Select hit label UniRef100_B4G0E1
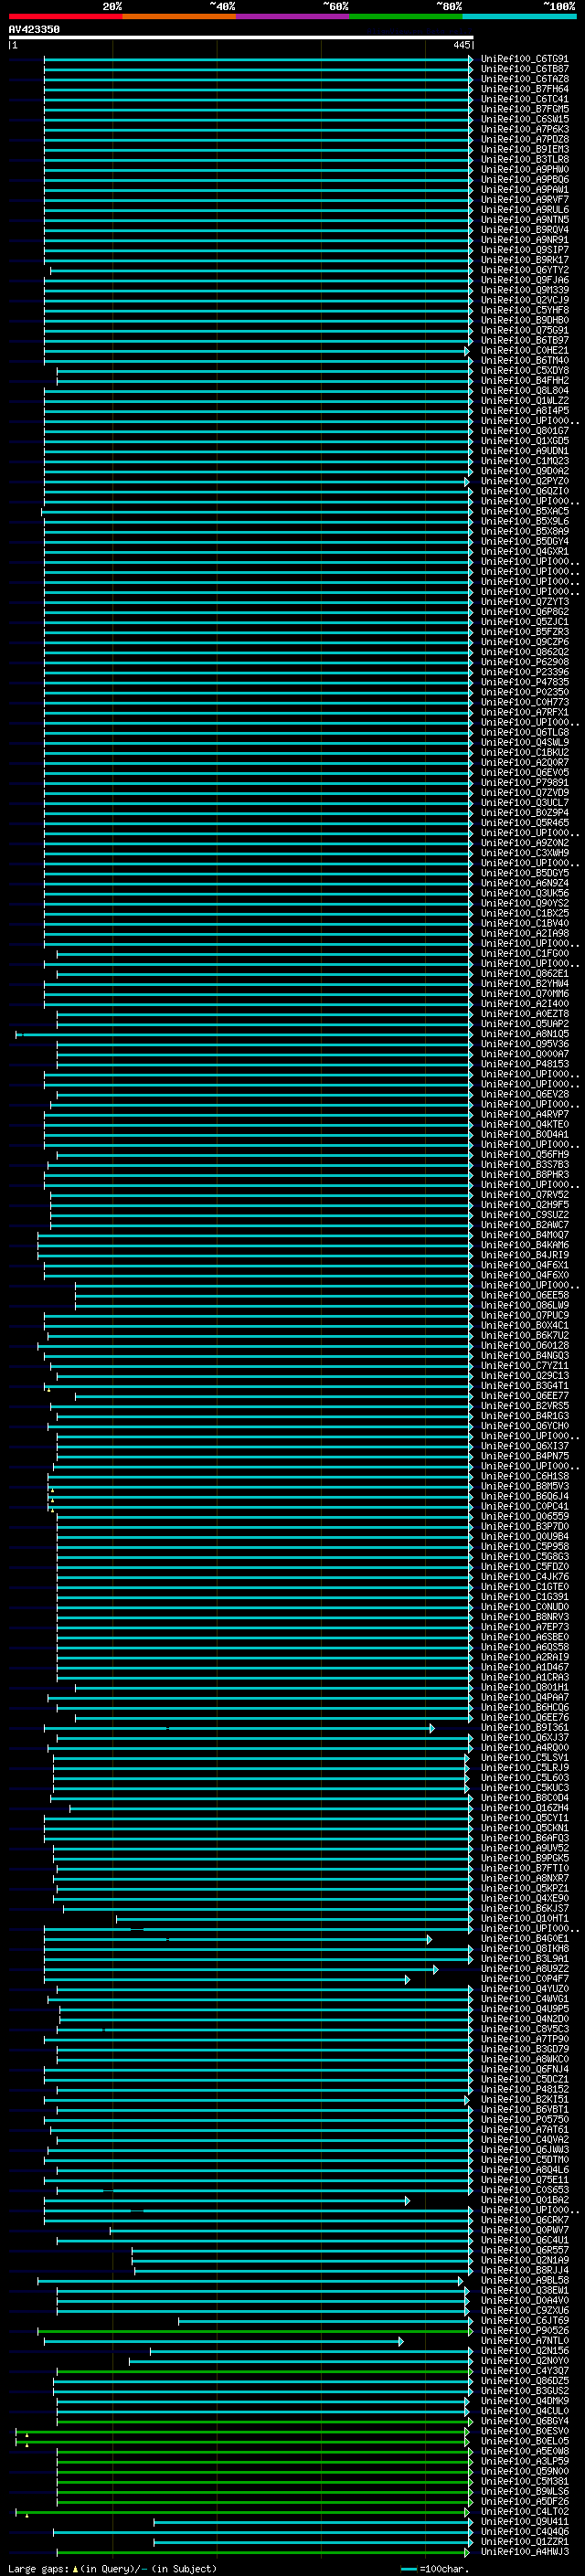Screen dimensions: 585x2576 [524, 1939]
